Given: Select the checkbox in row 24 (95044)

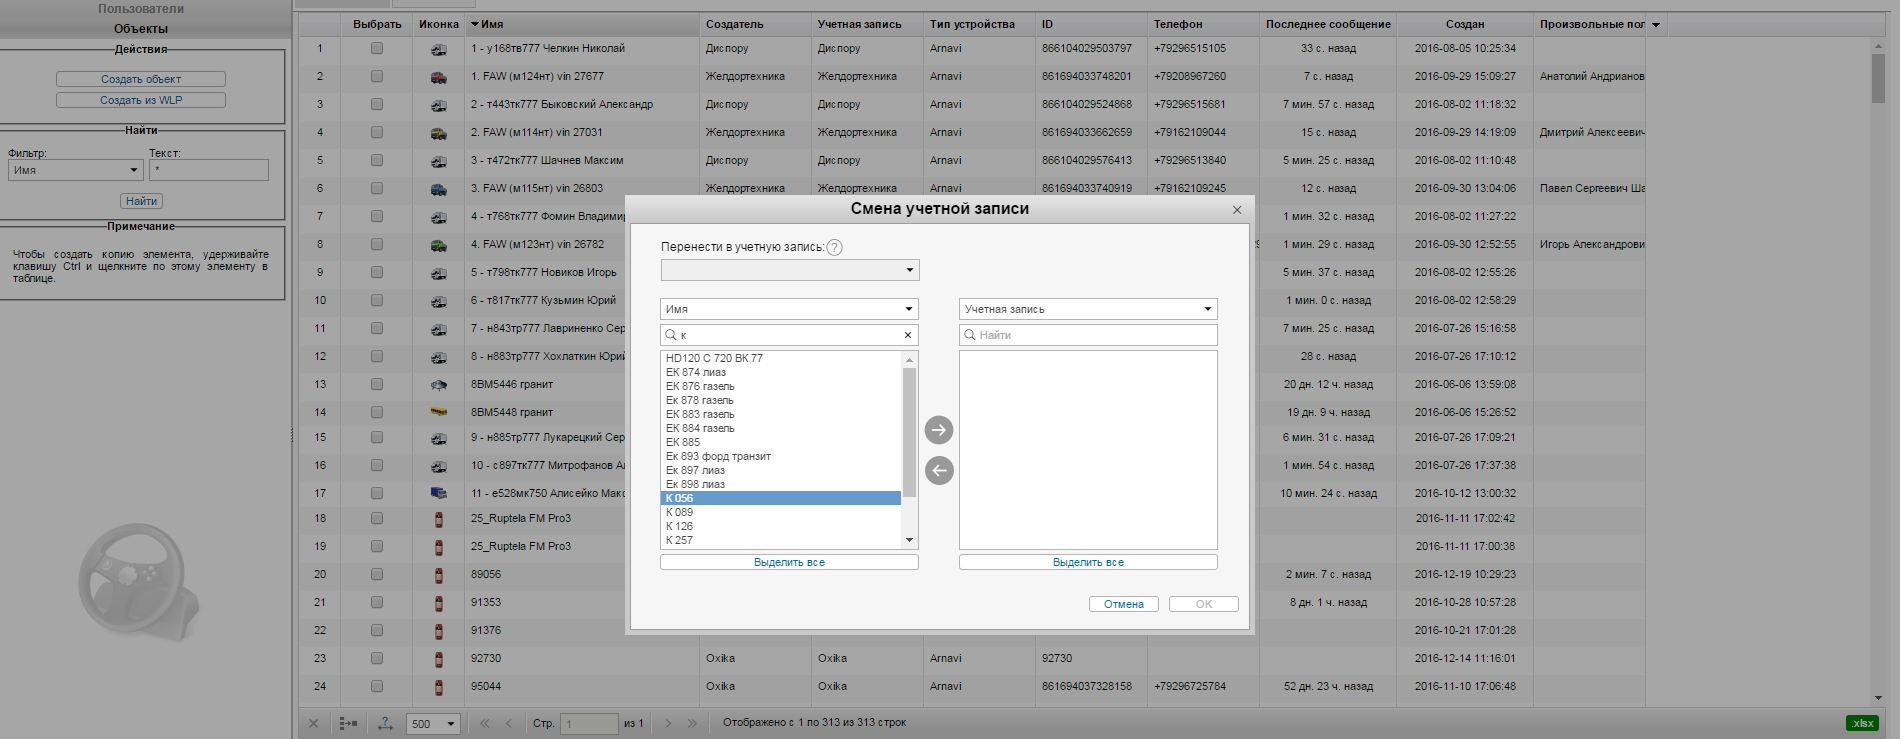Looking at the screenshot, I should tap(377, 686).
